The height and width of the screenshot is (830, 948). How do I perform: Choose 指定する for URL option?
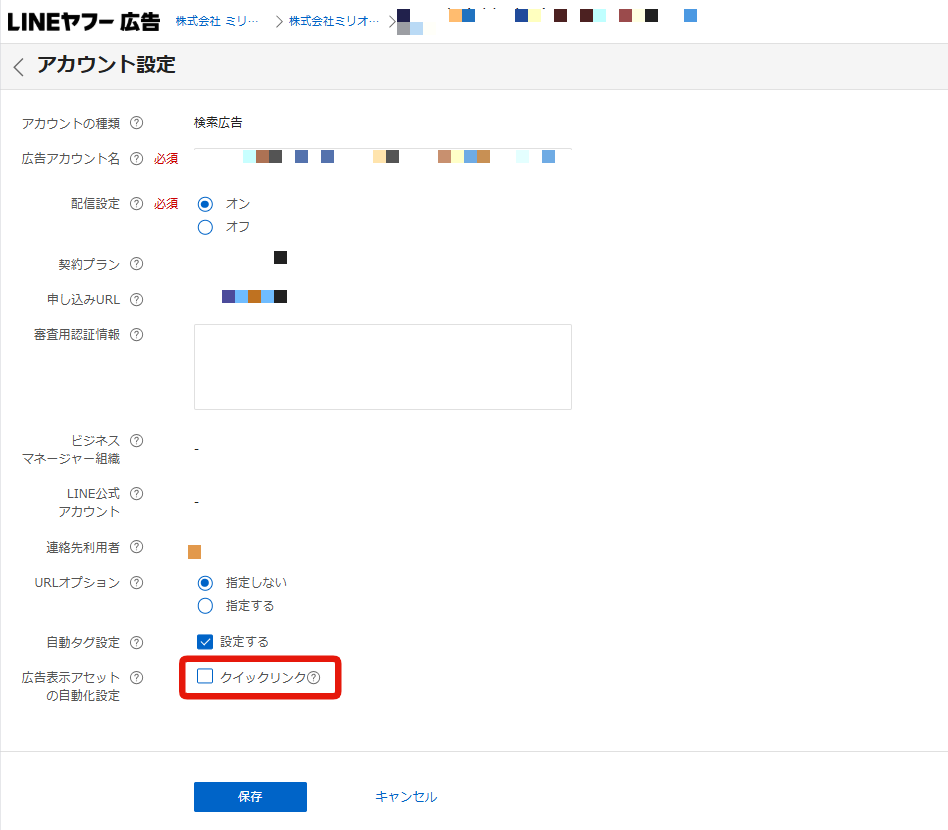click(205, 606)
